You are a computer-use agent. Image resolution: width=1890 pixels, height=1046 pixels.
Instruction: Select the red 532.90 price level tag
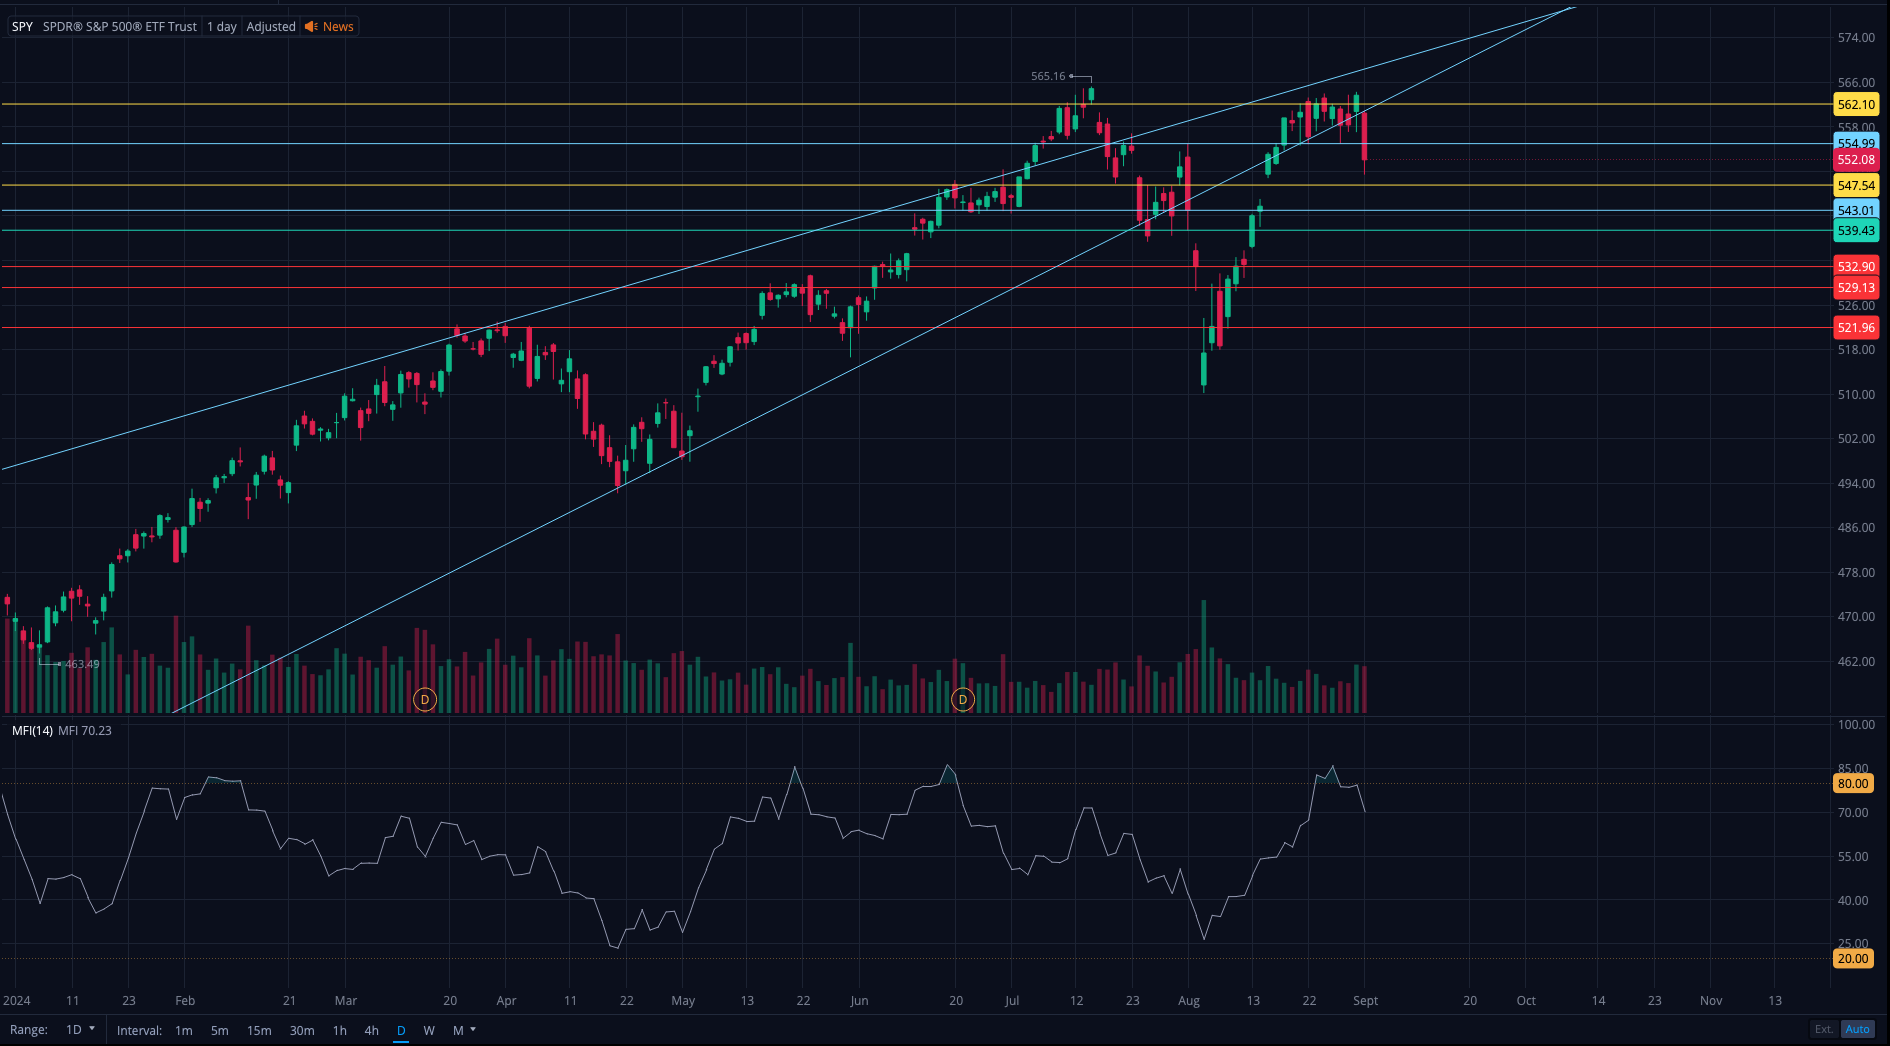click(x=1856, y=267)
